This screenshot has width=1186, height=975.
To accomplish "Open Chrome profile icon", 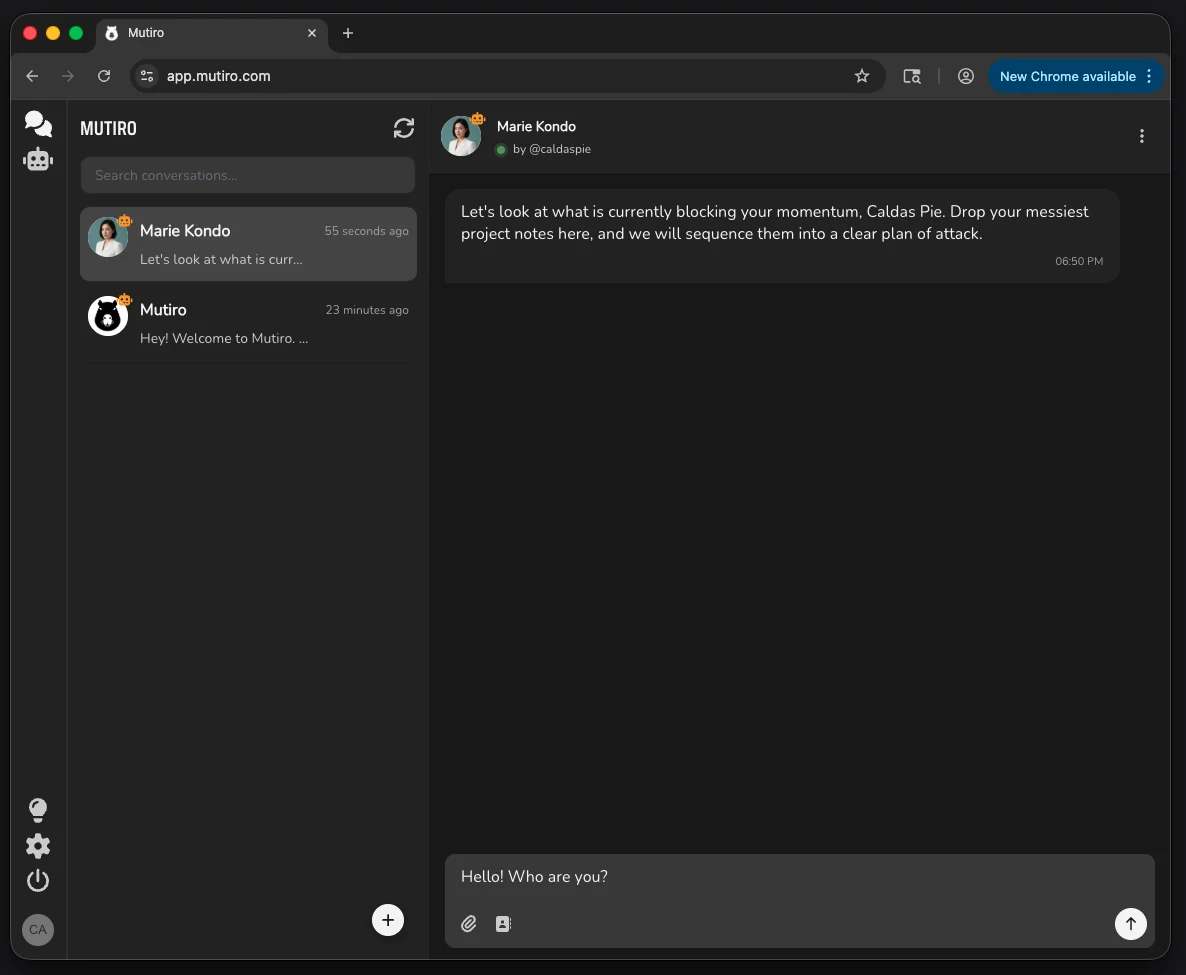I will [966, 76].
